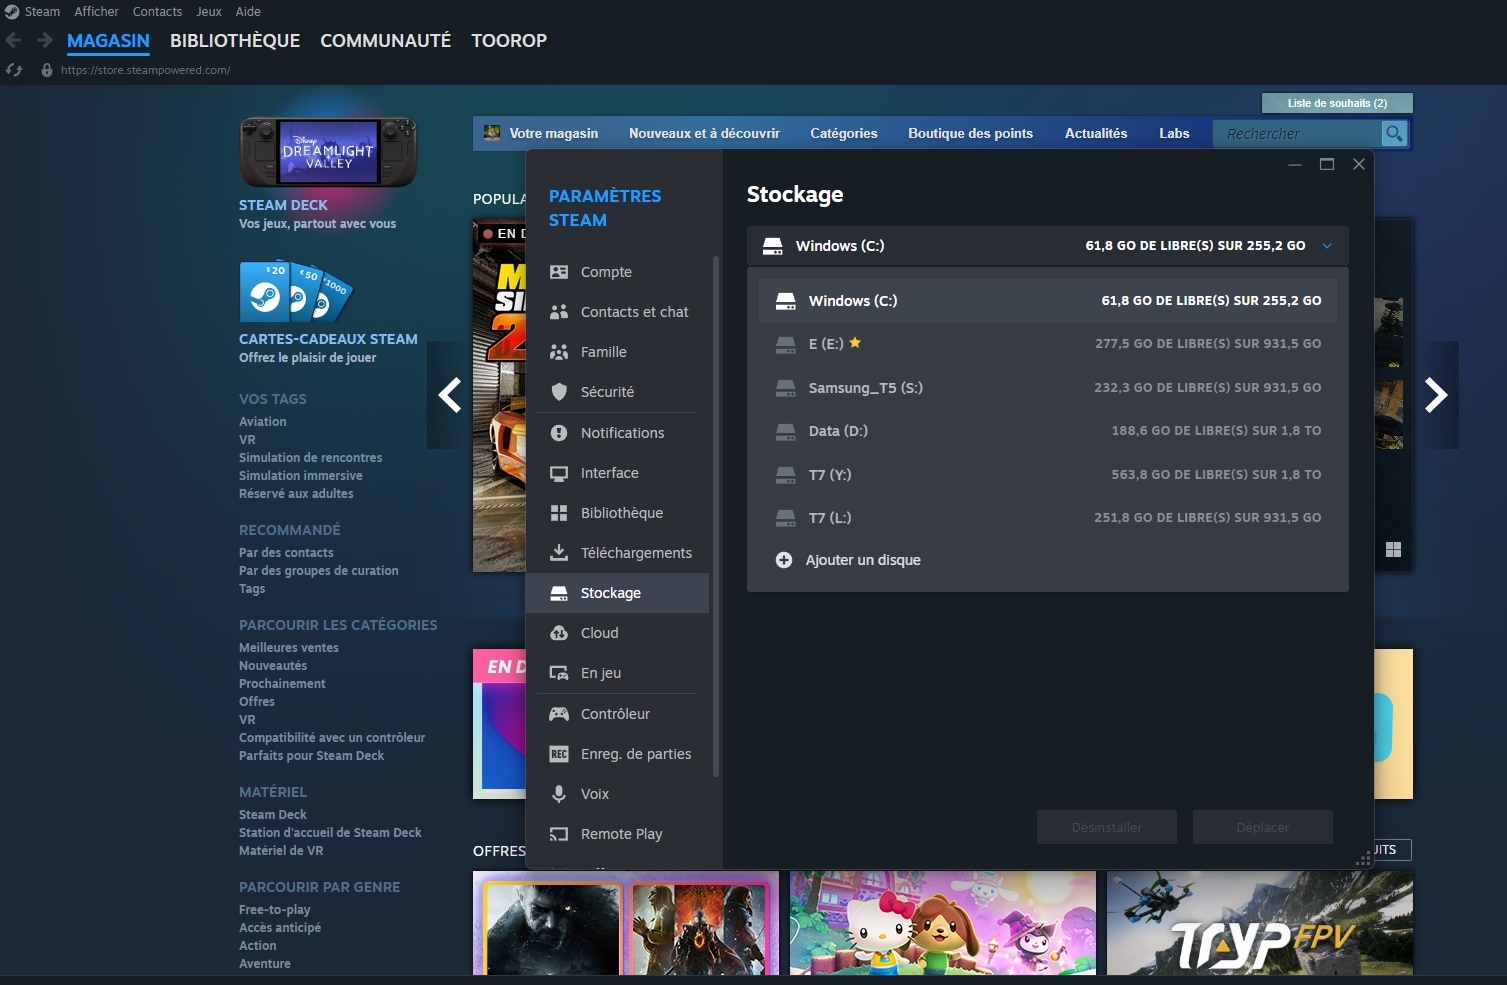
Task: Open the Steam gift cards image
Action: [x=296, y=291]
